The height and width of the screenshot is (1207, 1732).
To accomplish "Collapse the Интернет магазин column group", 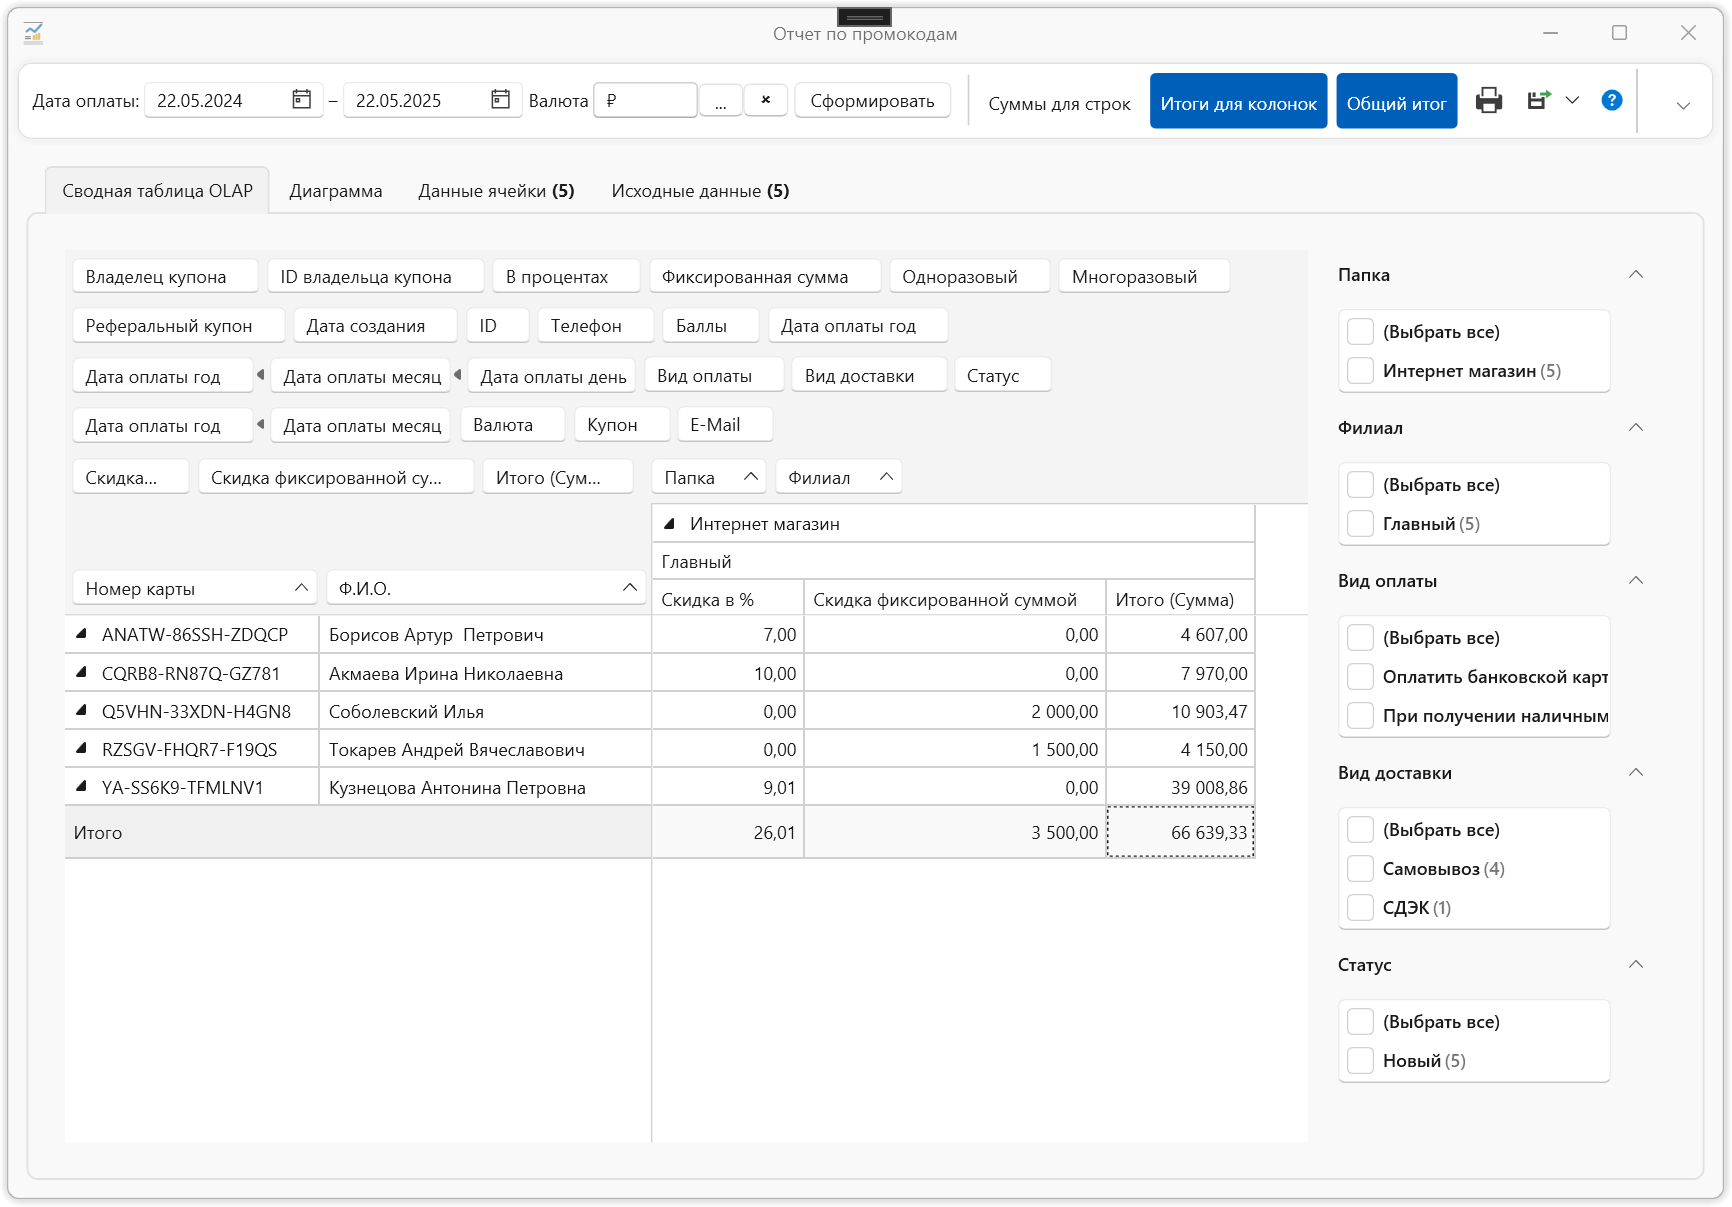I will coord(670,523).
